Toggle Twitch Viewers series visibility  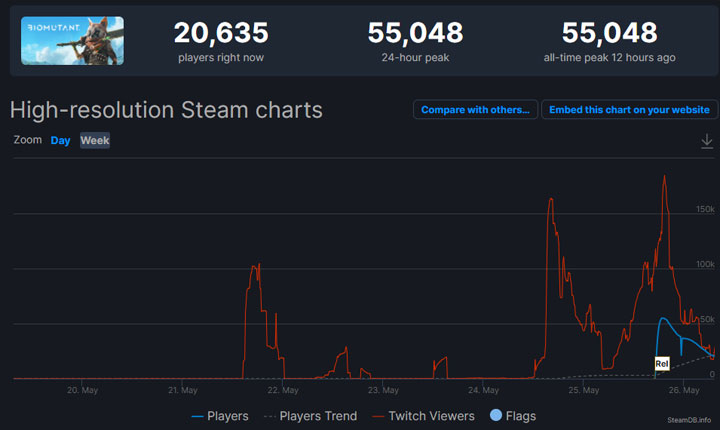click(422, 416)
